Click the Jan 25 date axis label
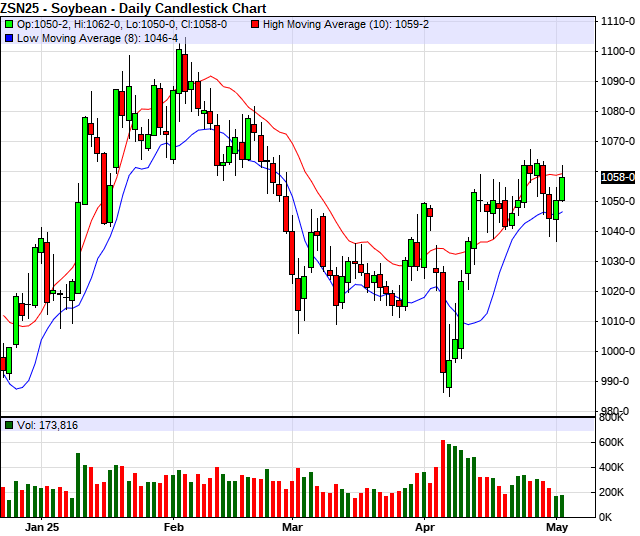Viewport: 640px width, 536px height. (x=44, y=526)
